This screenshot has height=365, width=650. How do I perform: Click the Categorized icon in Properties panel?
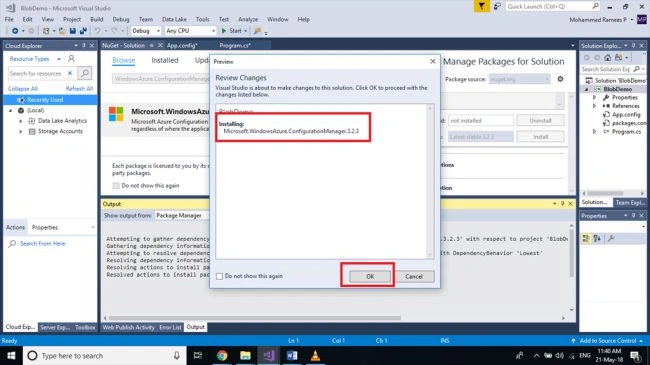tap(586, 238)
